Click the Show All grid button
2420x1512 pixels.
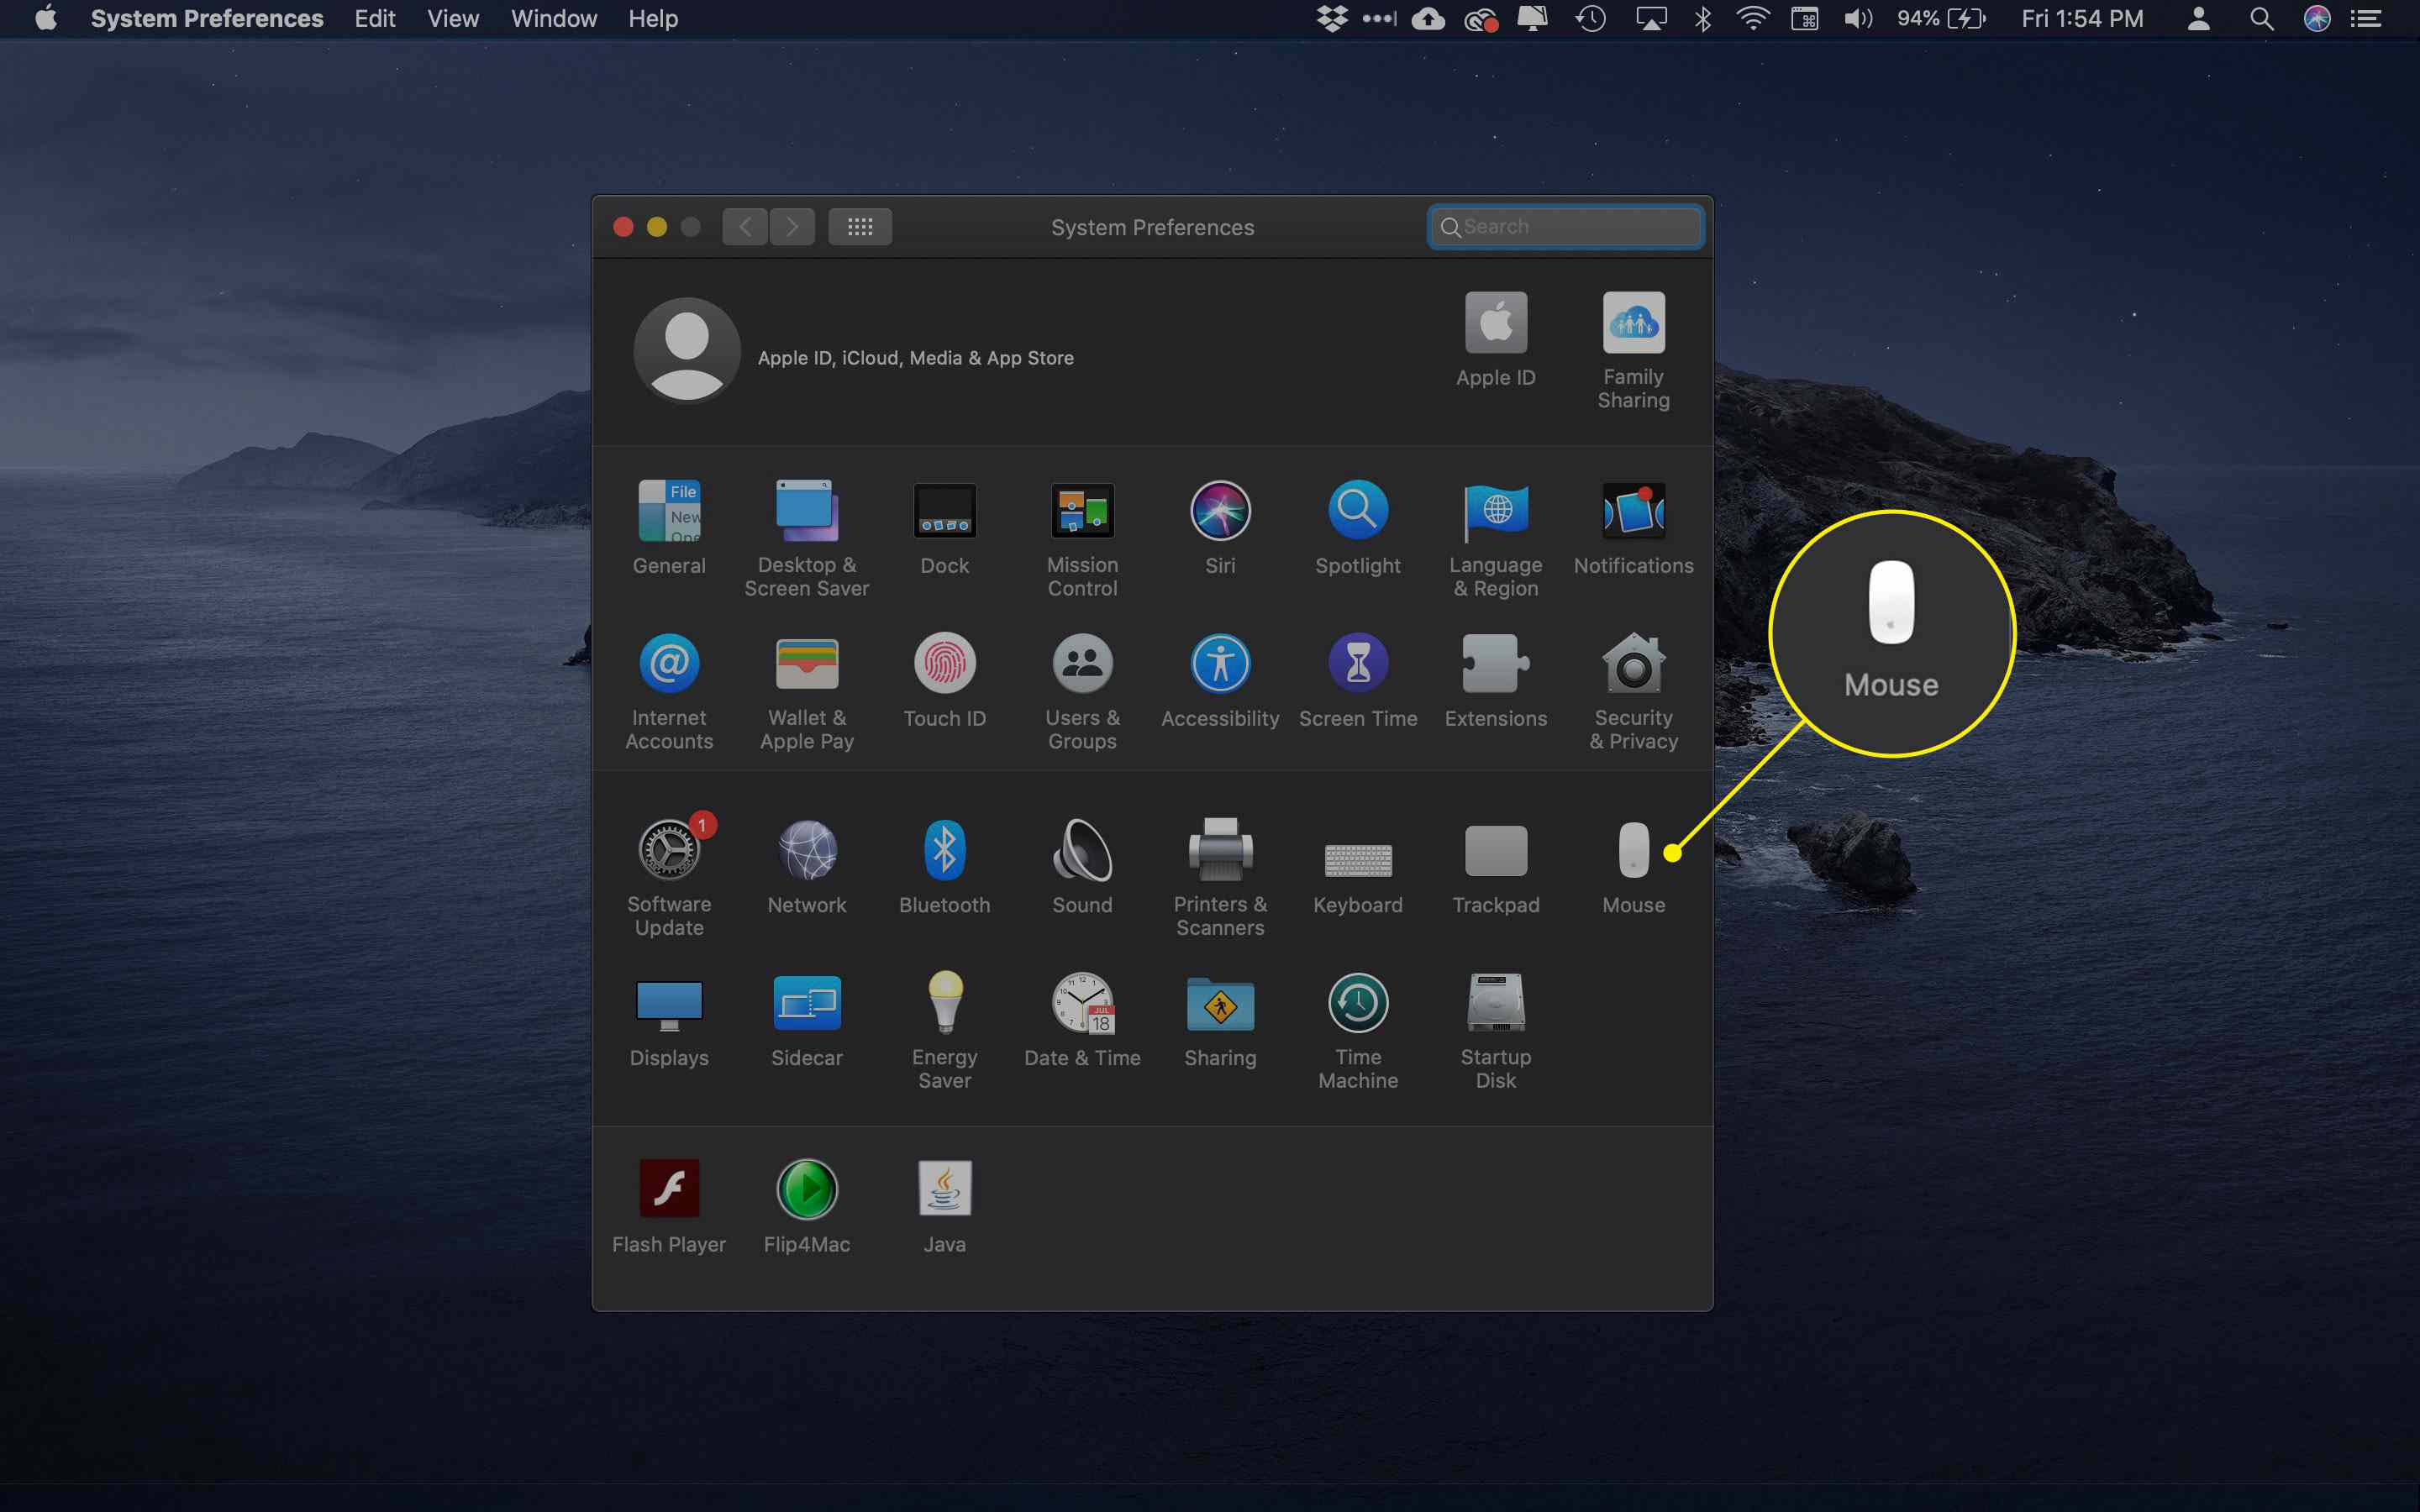click(860, 227)
